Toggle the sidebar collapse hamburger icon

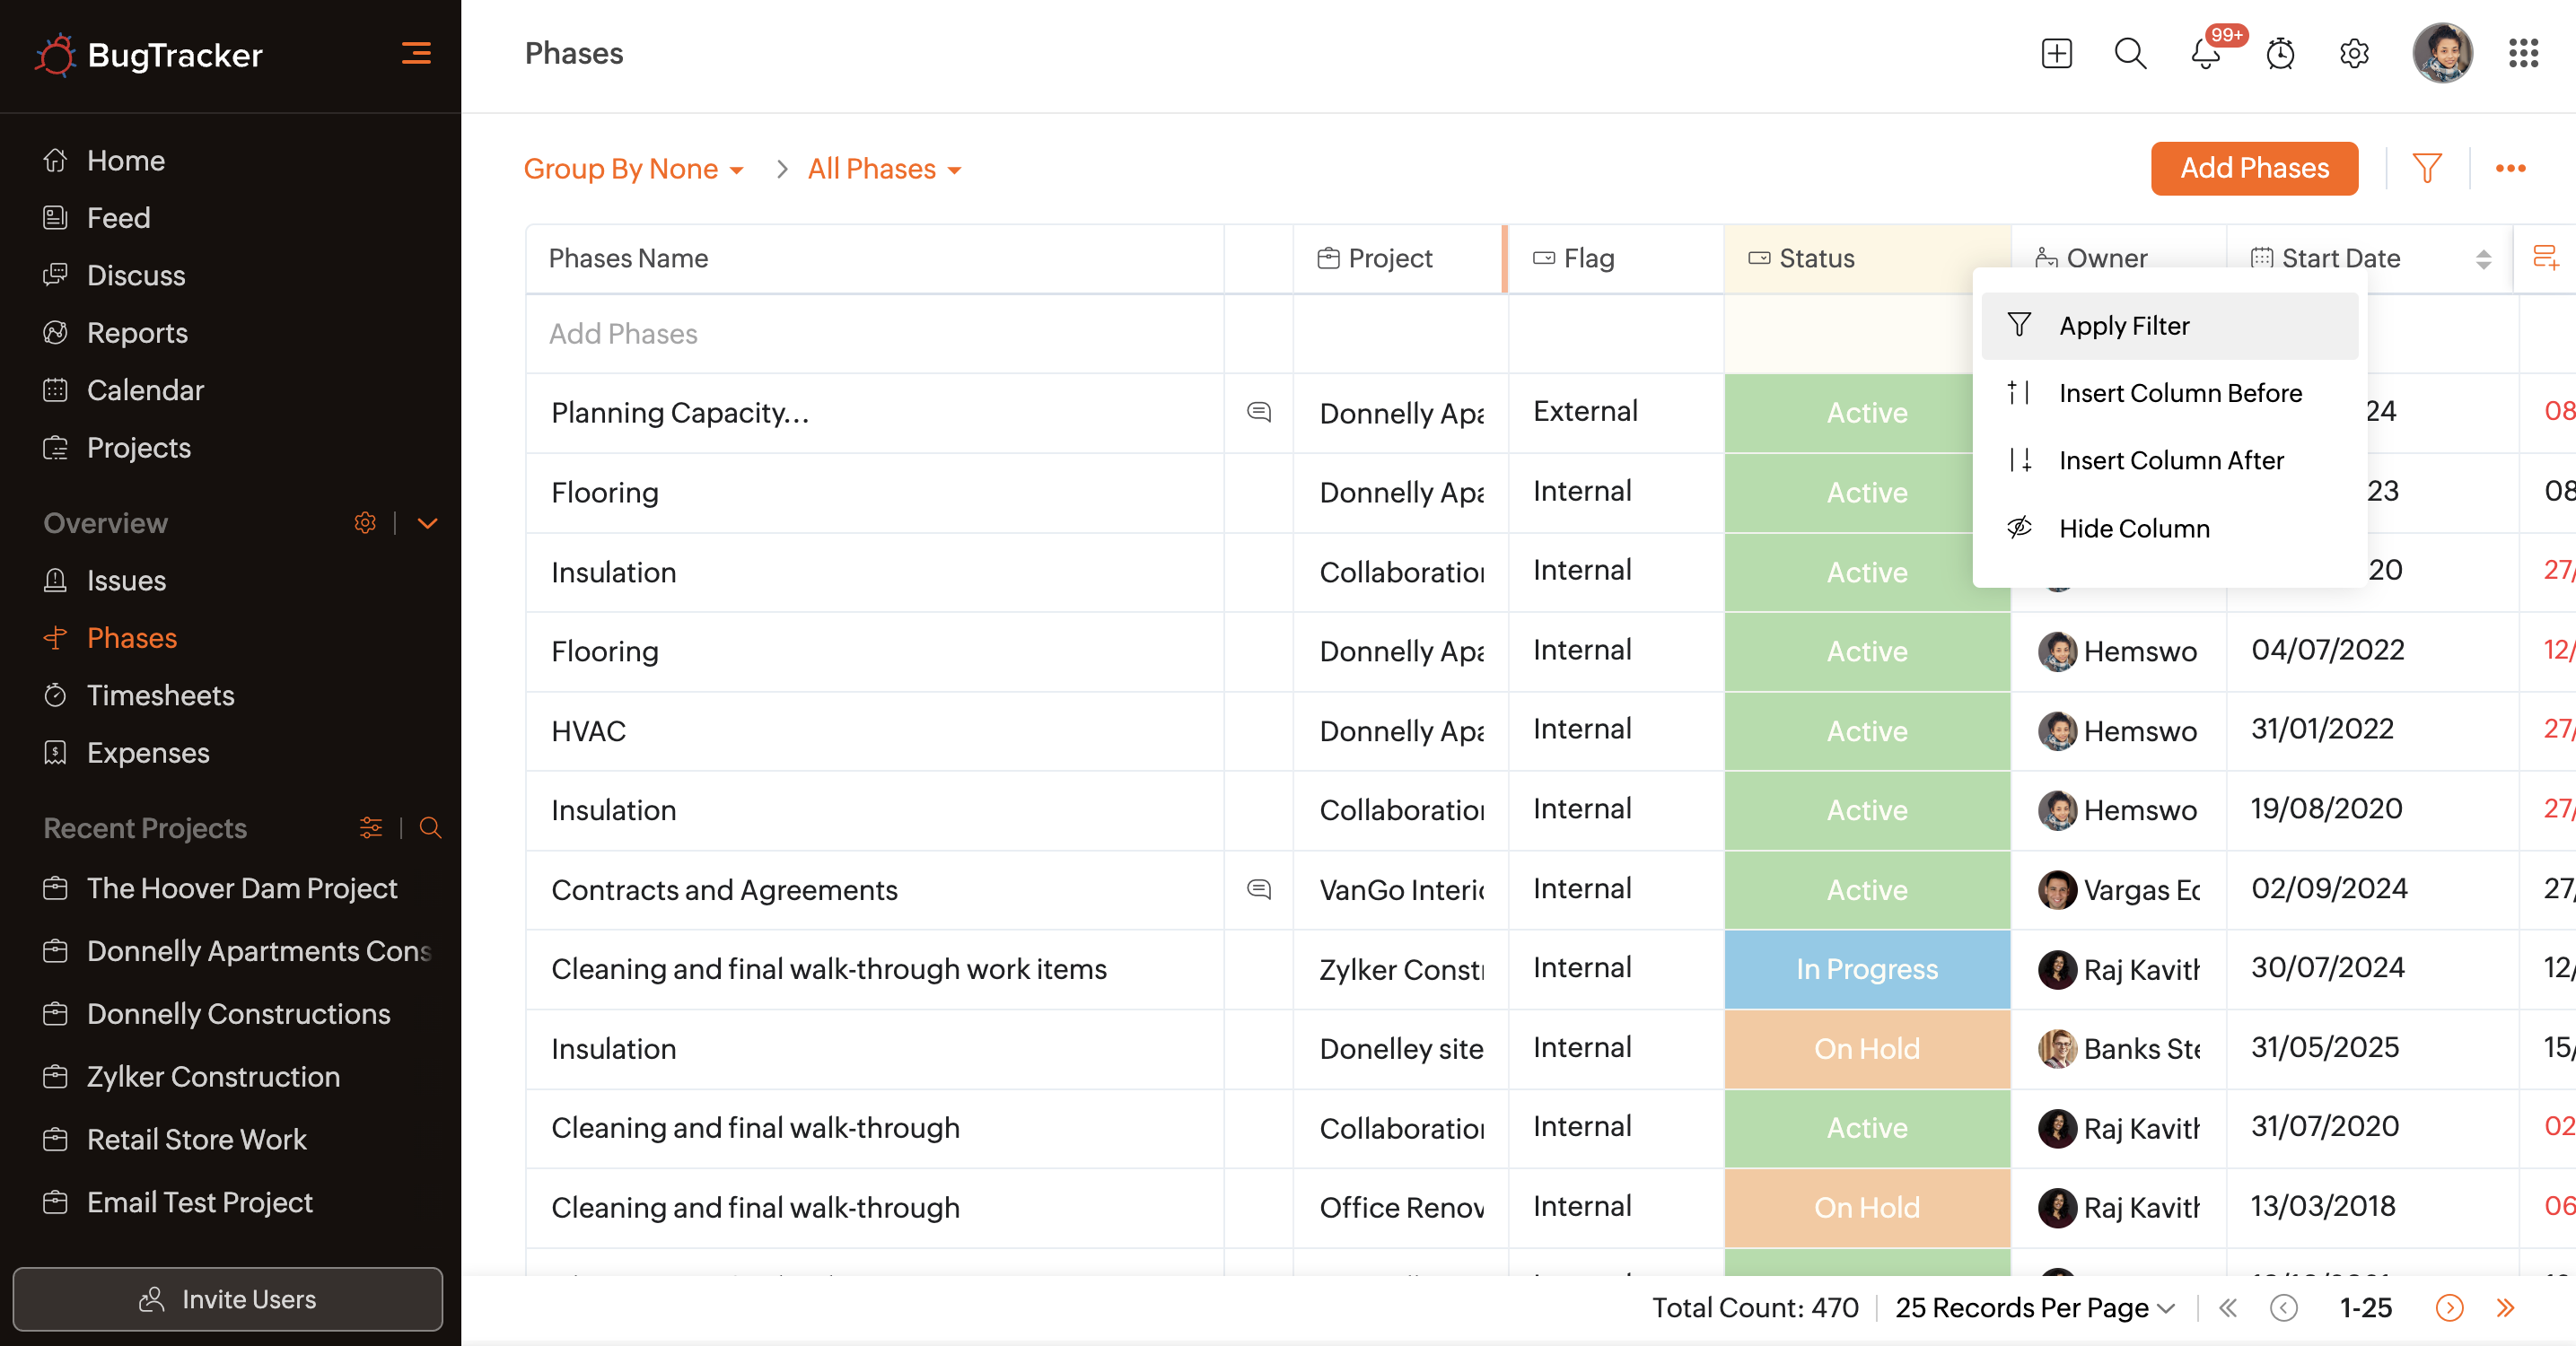pyautogui.click(x=416, y=53)
